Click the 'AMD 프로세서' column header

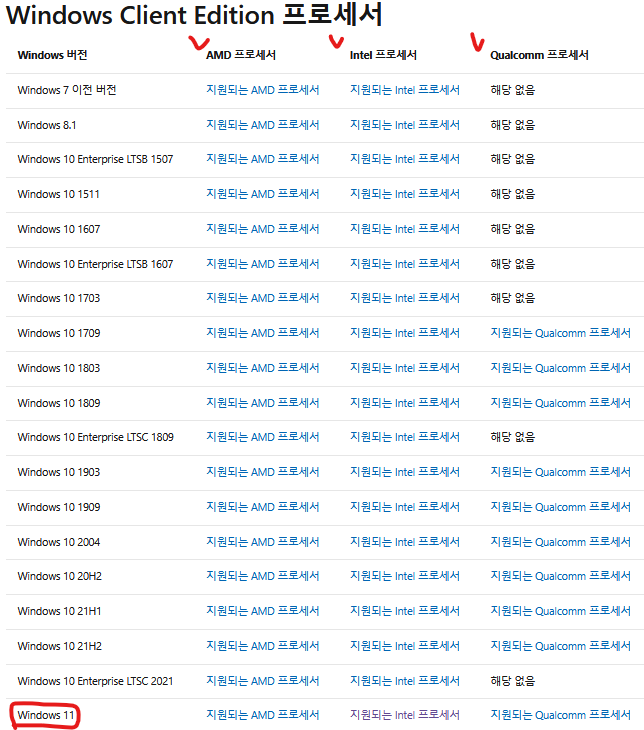[241, 55]
